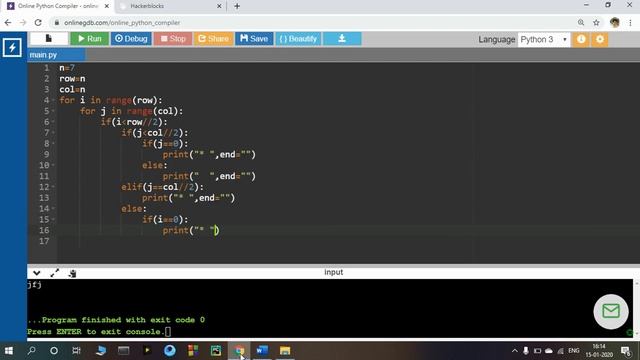The image size is (640, 360).
Task: Open a new browser tab
Action: 237,6
